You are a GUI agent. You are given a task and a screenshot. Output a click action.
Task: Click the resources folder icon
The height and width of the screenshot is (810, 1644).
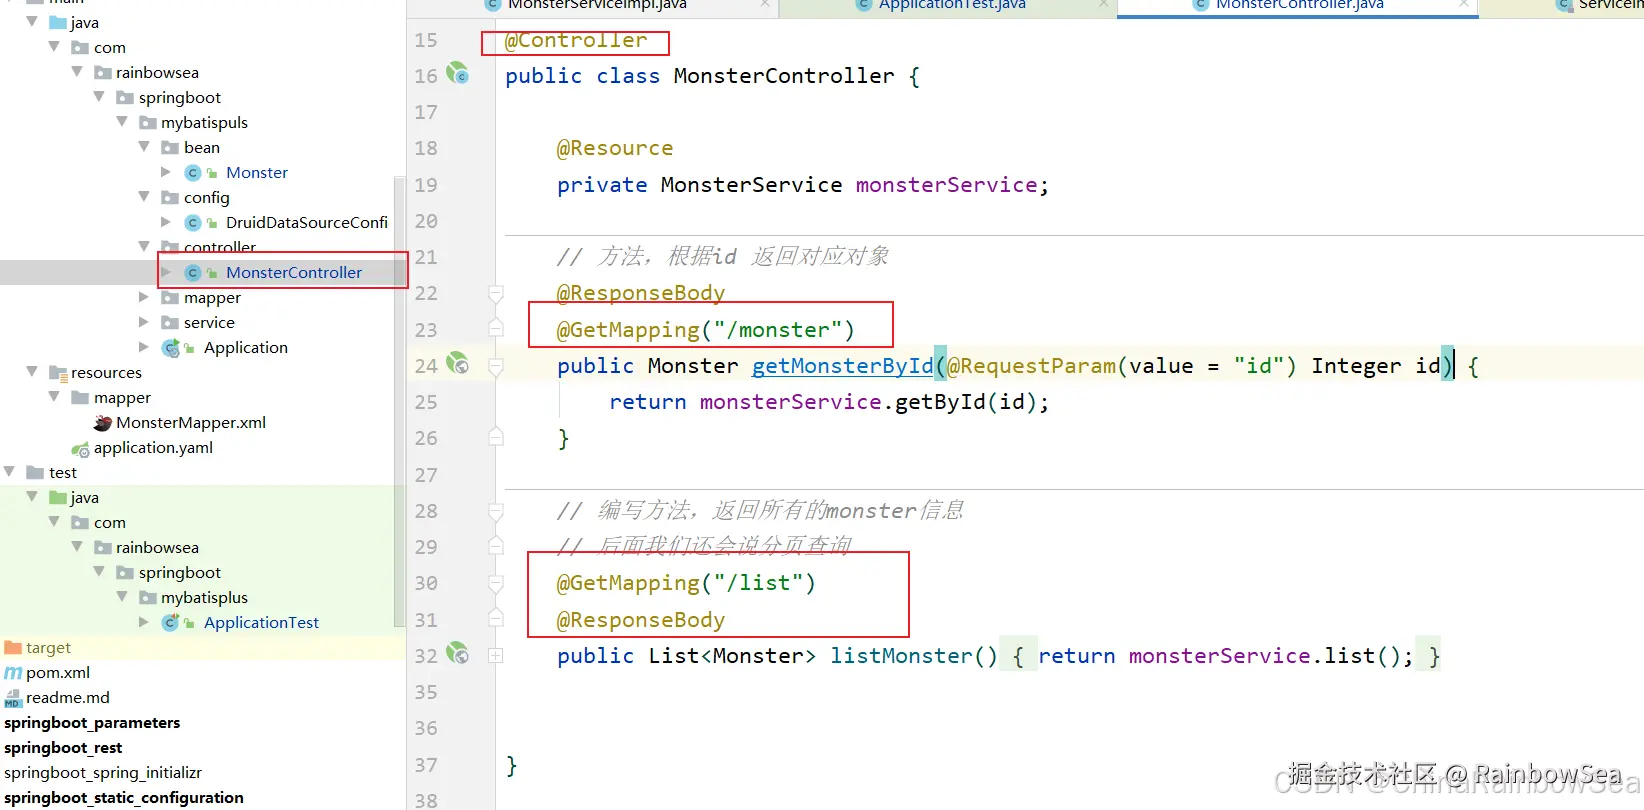(58, 372)
